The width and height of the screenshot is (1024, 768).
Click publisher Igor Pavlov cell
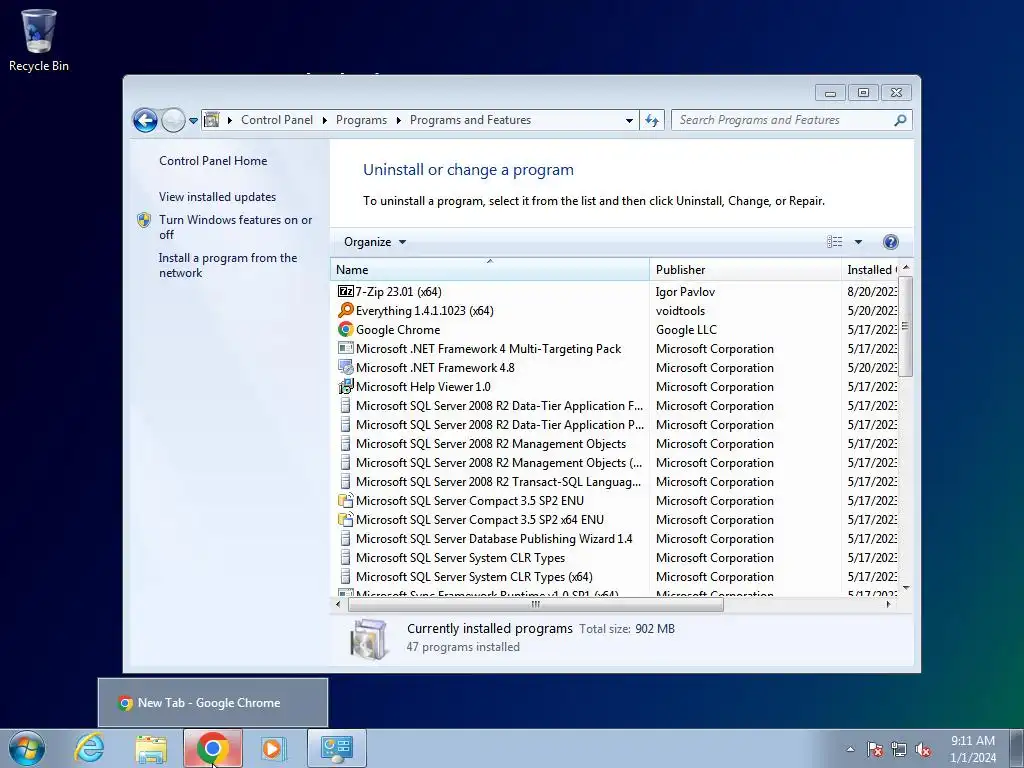tap(685, 291)
